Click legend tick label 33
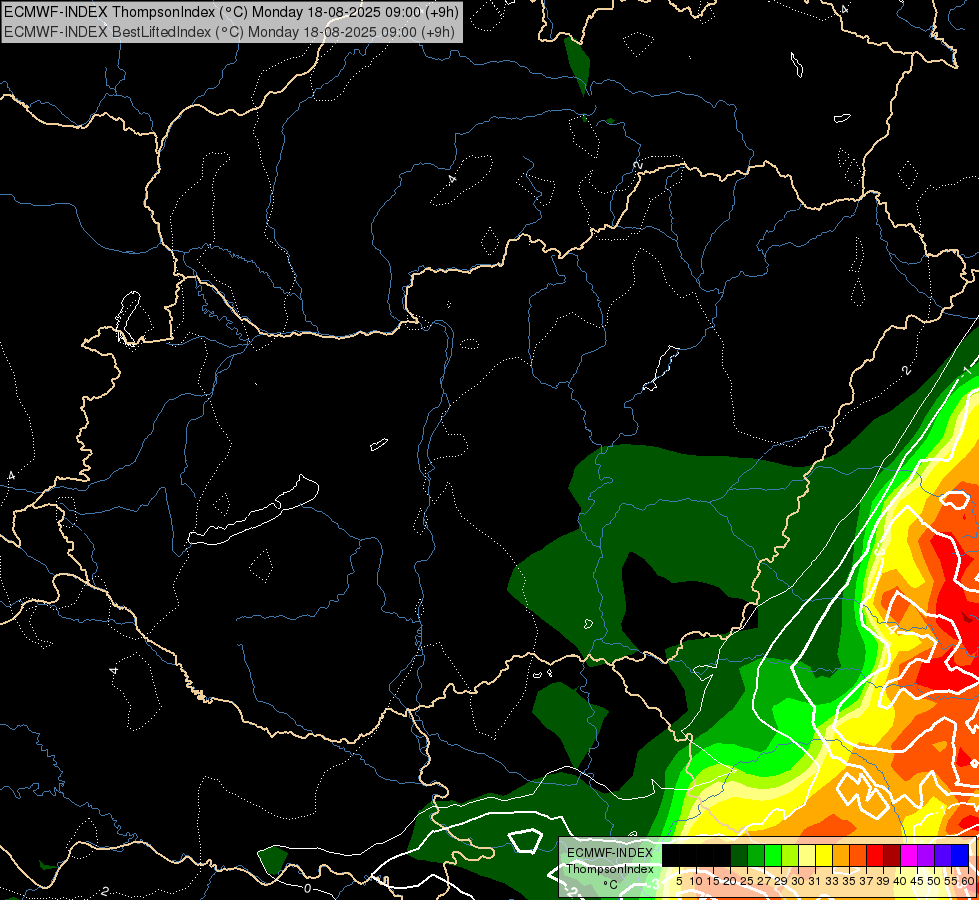 [x=832, y=881]
